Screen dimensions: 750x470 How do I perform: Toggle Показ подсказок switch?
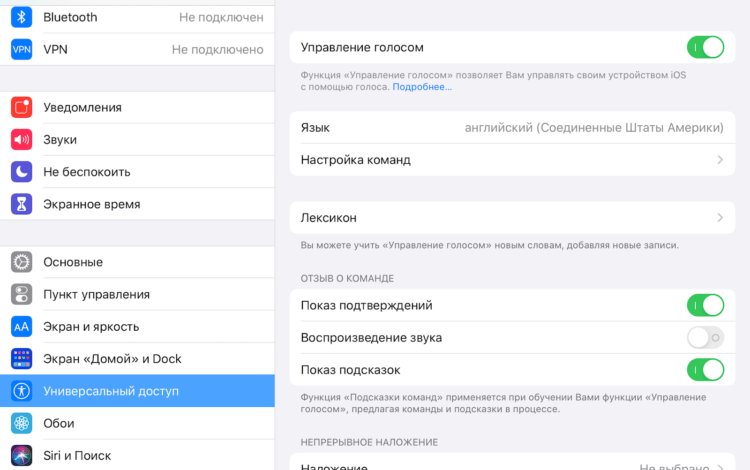click(705, 370)
